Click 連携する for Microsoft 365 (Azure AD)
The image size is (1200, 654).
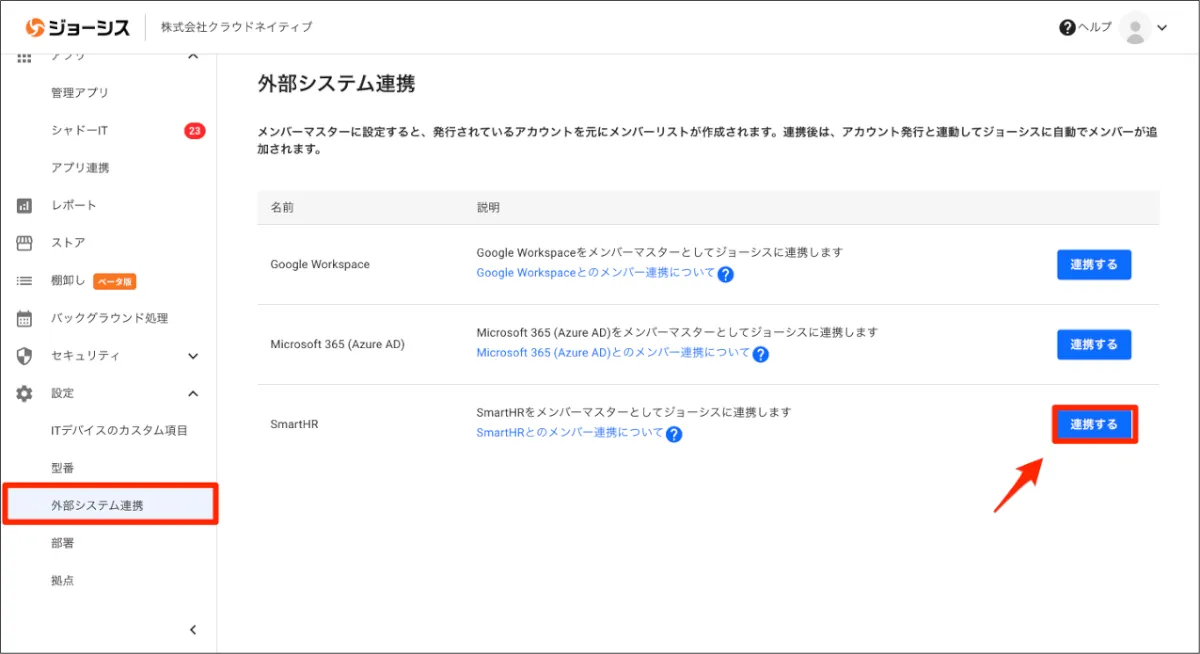pyautogui.click(x=1094, y=345)
